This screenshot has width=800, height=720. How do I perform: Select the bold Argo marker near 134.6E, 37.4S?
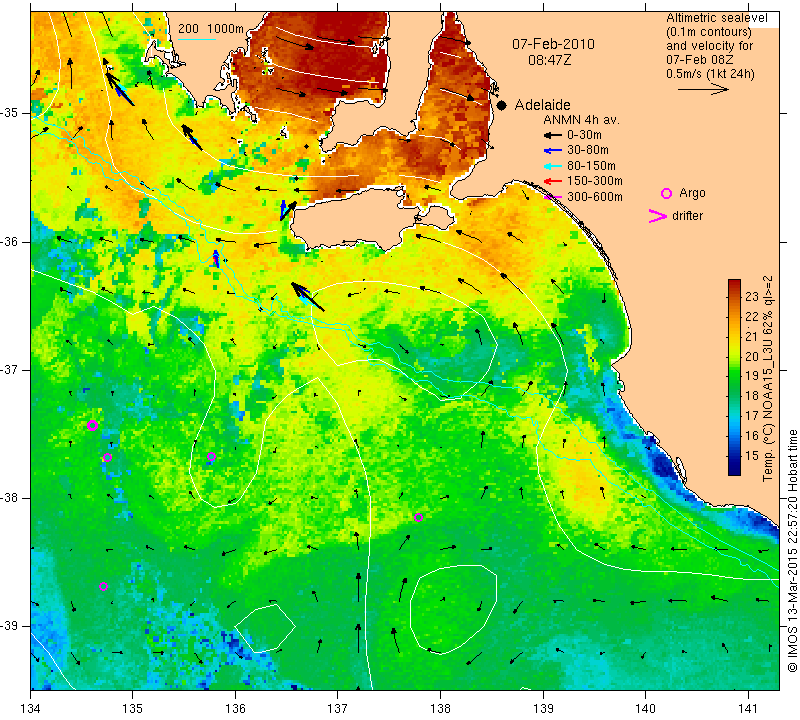pos(92,426)
